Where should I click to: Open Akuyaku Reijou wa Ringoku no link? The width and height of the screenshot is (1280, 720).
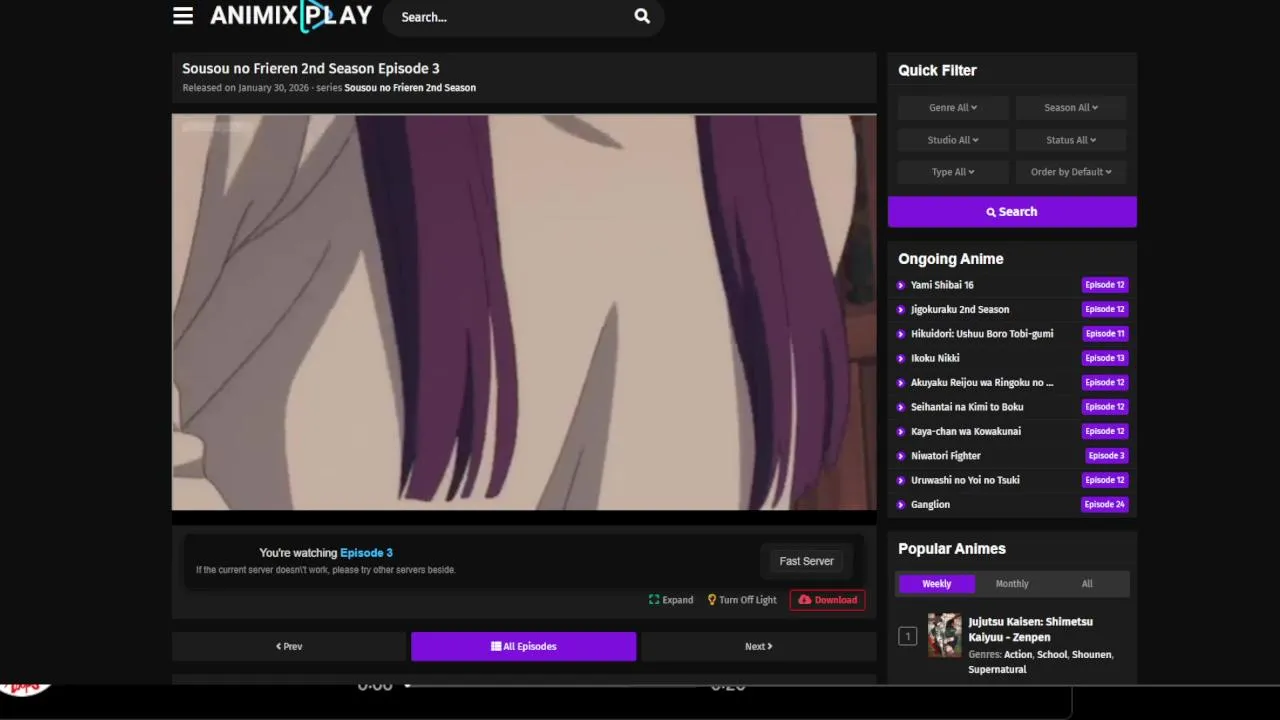(982, 382)
